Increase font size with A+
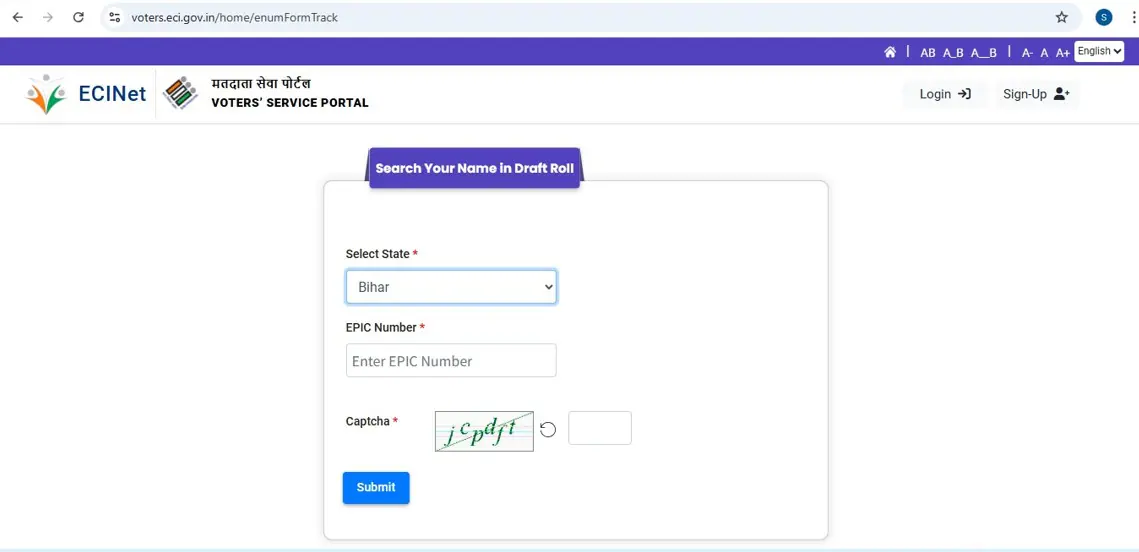Viewport: 1139px width, 552px height. [x=1062, y=53]
